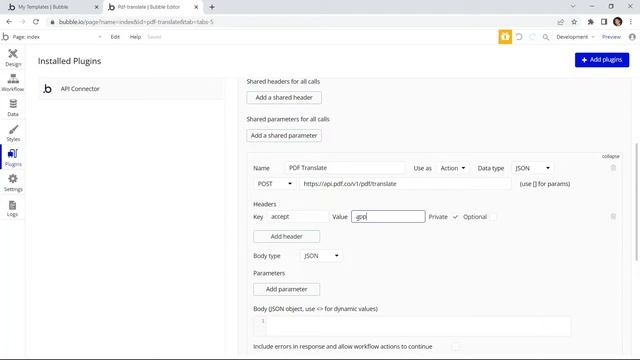Screen dimensions: 640x360
Task: Open the POST method dropdown
Action: click(274, 184)
